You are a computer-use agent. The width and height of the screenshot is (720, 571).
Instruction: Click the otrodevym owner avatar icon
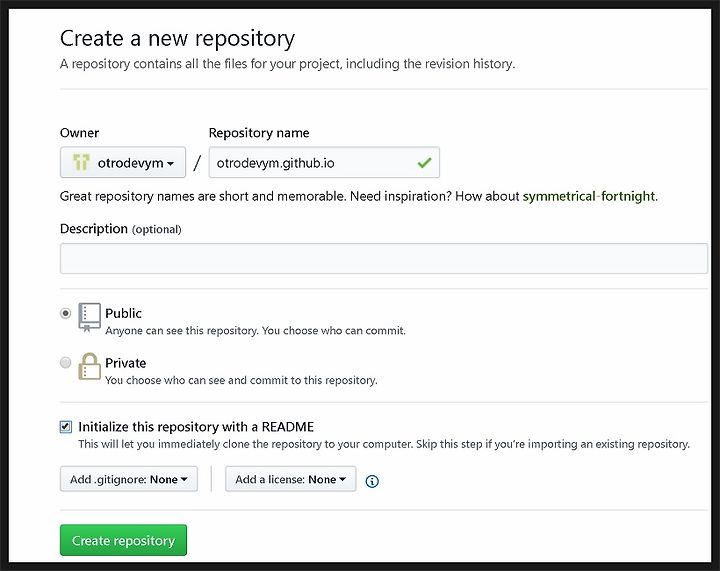tap(81, 162)
